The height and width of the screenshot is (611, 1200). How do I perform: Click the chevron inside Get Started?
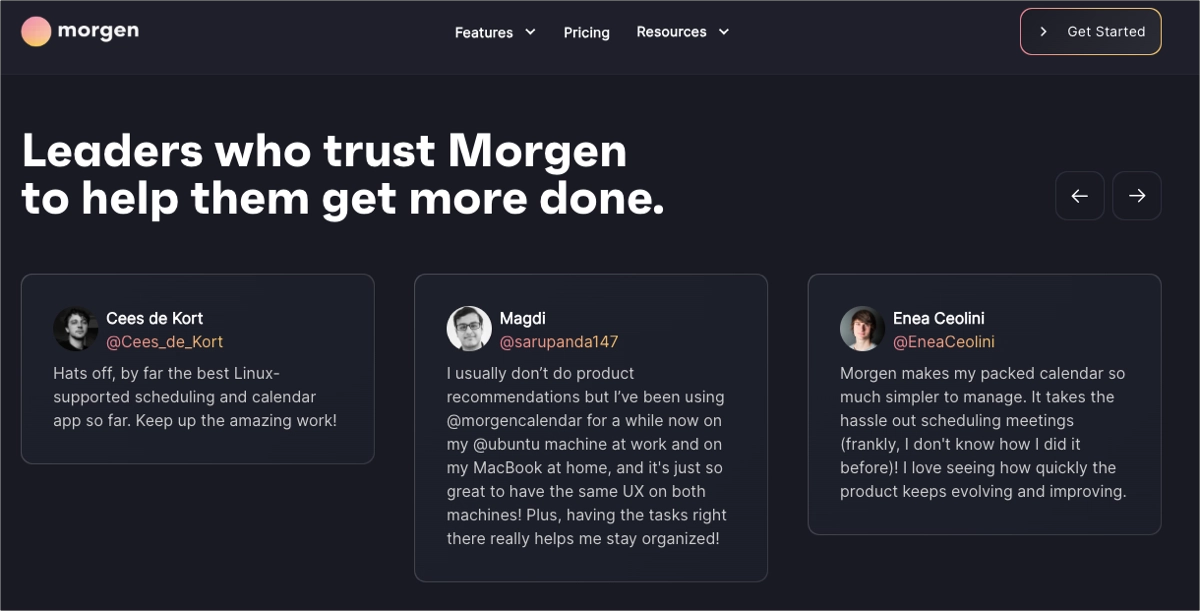click(1043, 32)
